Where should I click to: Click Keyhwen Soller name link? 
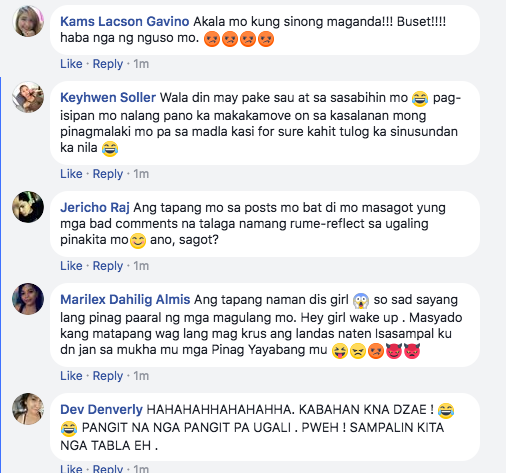[108, 98]
